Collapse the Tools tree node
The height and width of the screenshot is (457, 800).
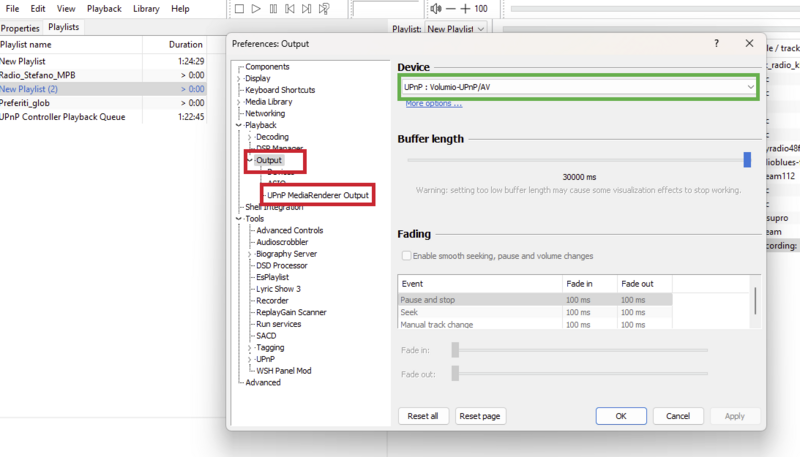(238, 218)
